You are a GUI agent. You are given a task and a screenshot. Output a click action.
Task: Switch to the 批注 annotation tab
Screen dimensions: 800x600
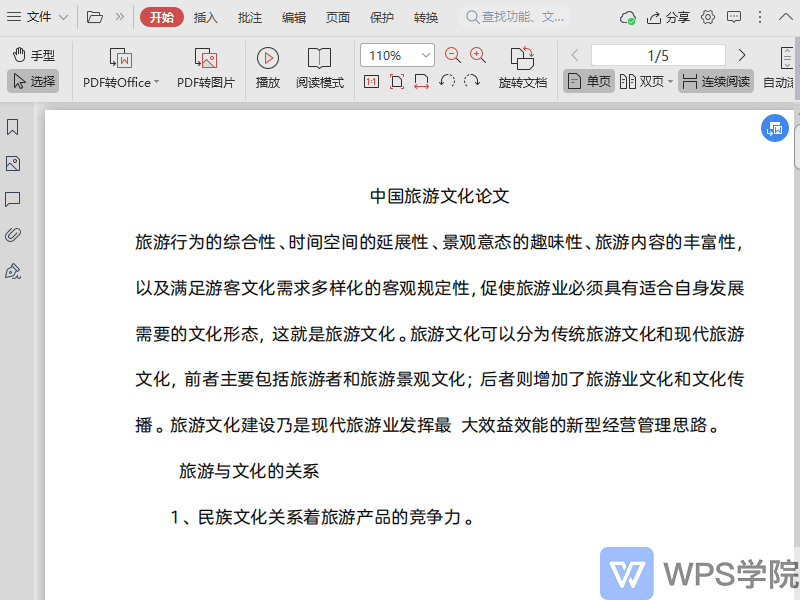(250, 17)
